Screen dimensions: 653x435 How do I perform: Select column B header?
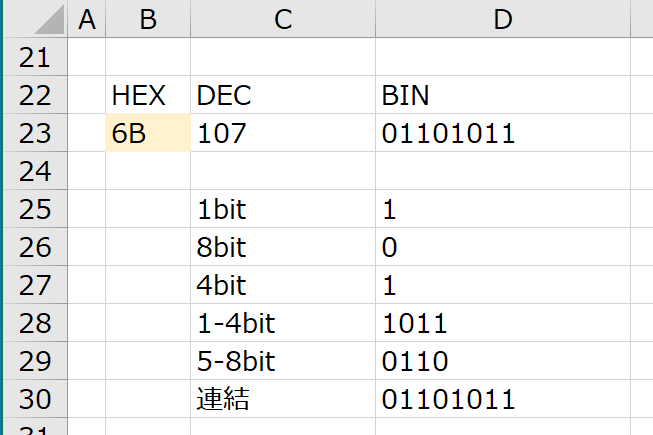pyautogui.click(x=148, y=19)
